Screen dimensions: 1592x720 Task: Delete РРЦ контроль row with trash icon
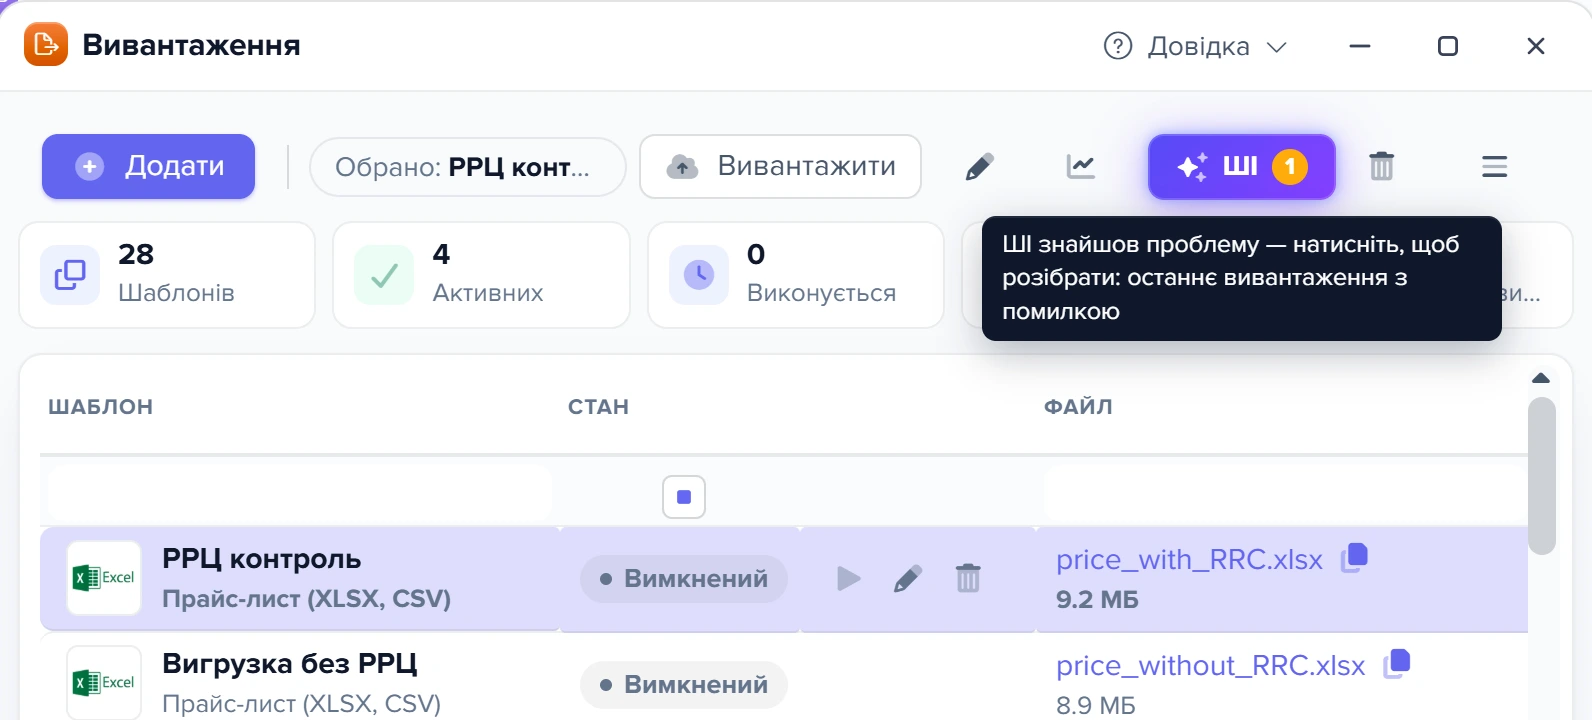click(x=968, y=578)
